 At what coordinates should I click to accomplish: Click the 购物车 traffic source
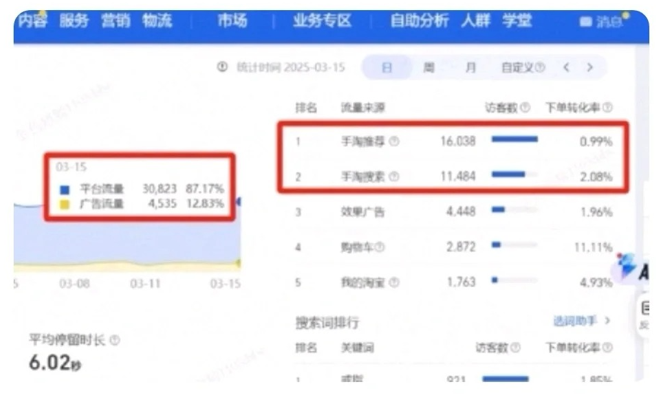click(x=357, y=247)
